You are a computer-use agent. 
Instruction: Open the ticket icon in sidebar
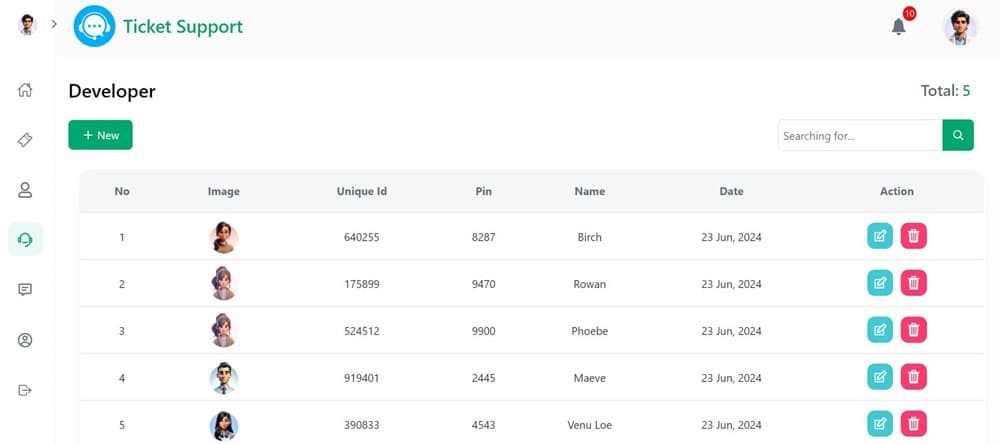pos(25,140)
